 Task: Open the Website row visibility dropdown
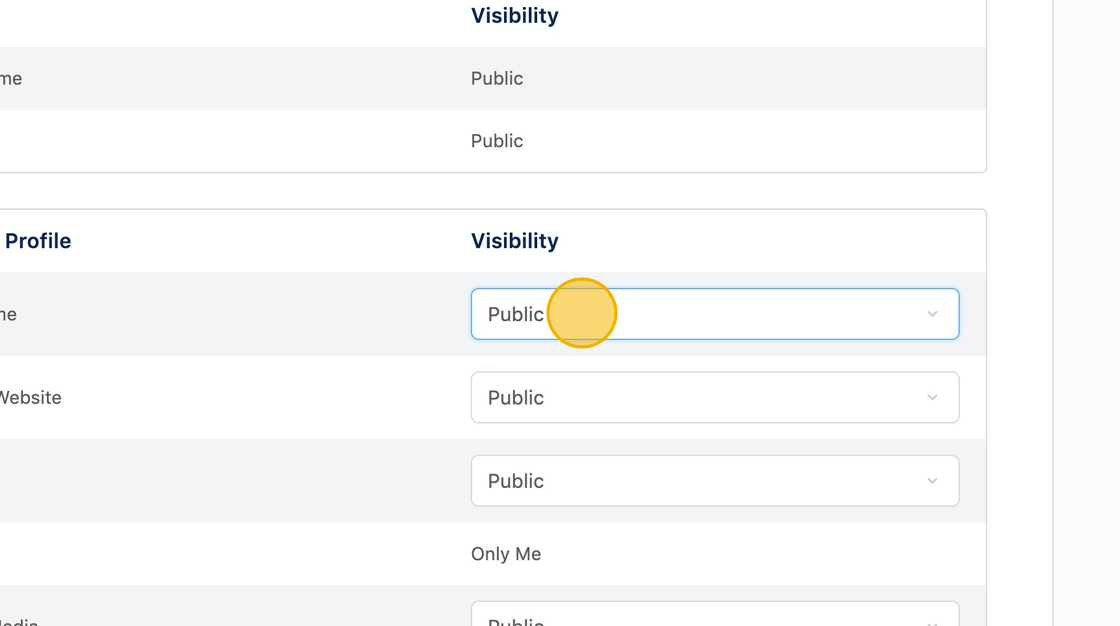714,397
